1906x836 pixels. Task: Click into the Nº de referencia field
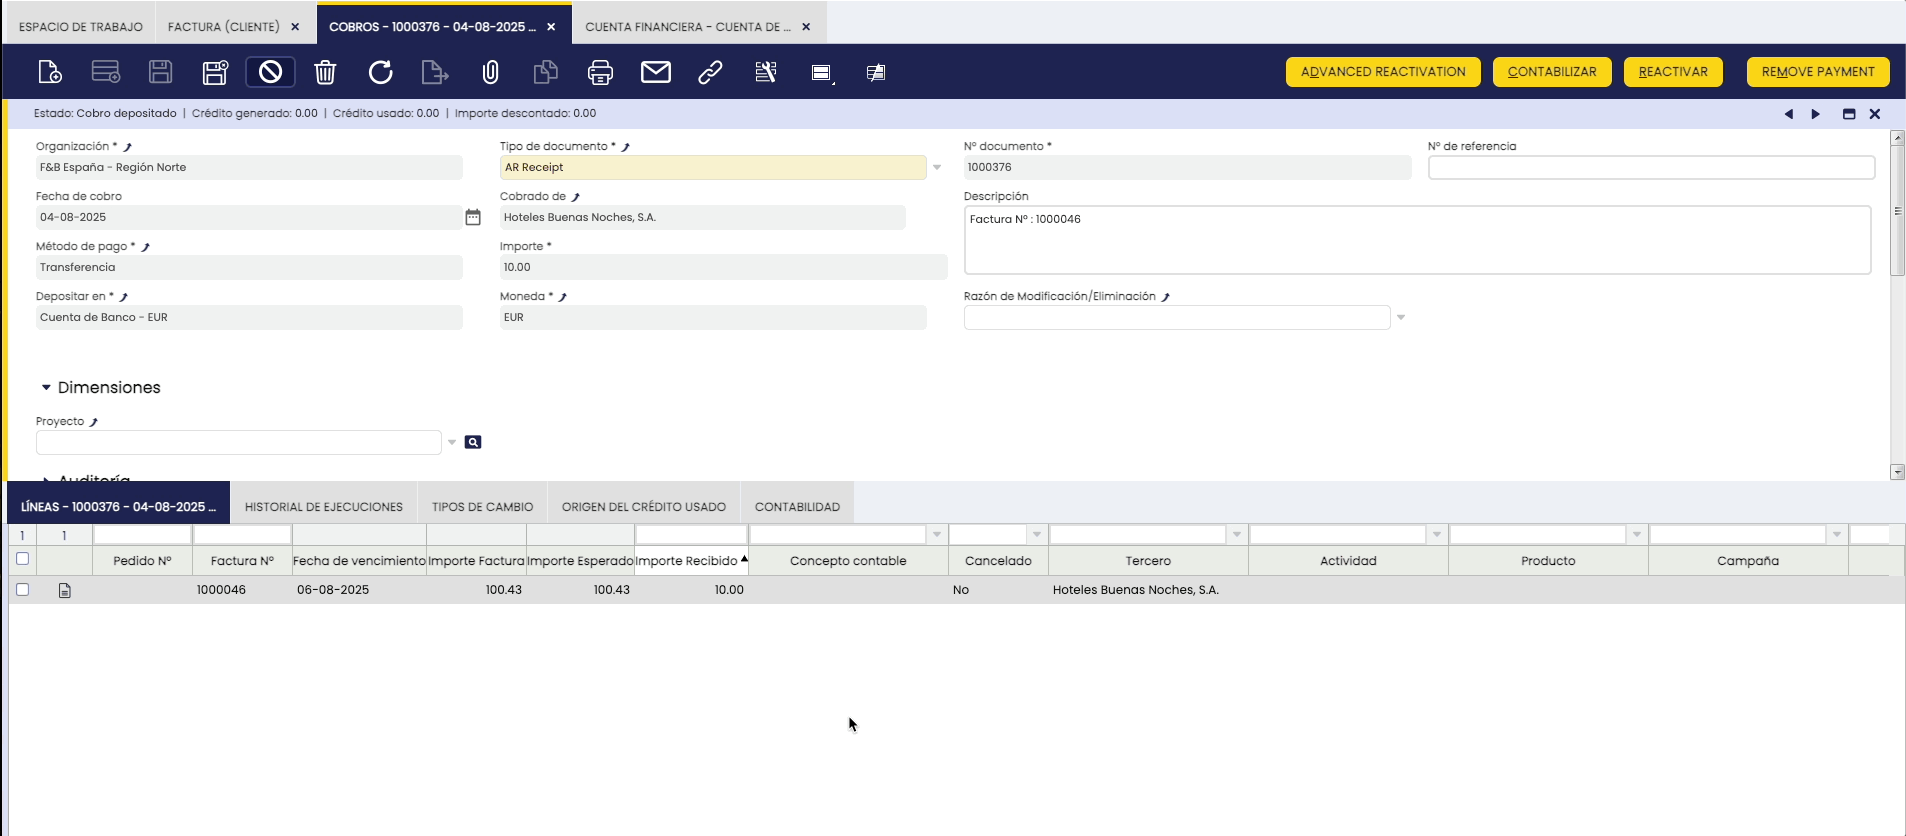[1650, 168]
